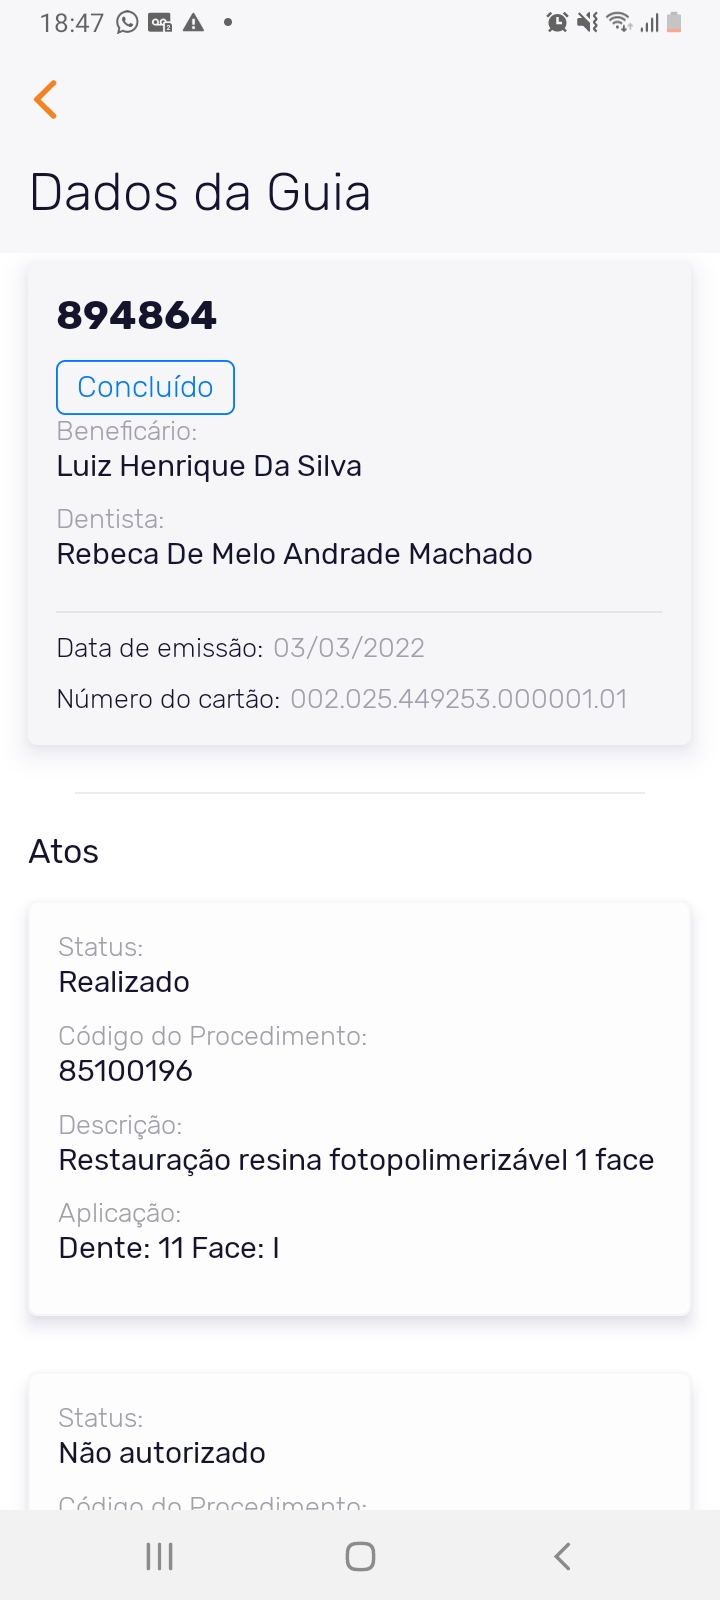Open recent apps from navigation bar
The image size is (720, 1600).
point(159,1556)
